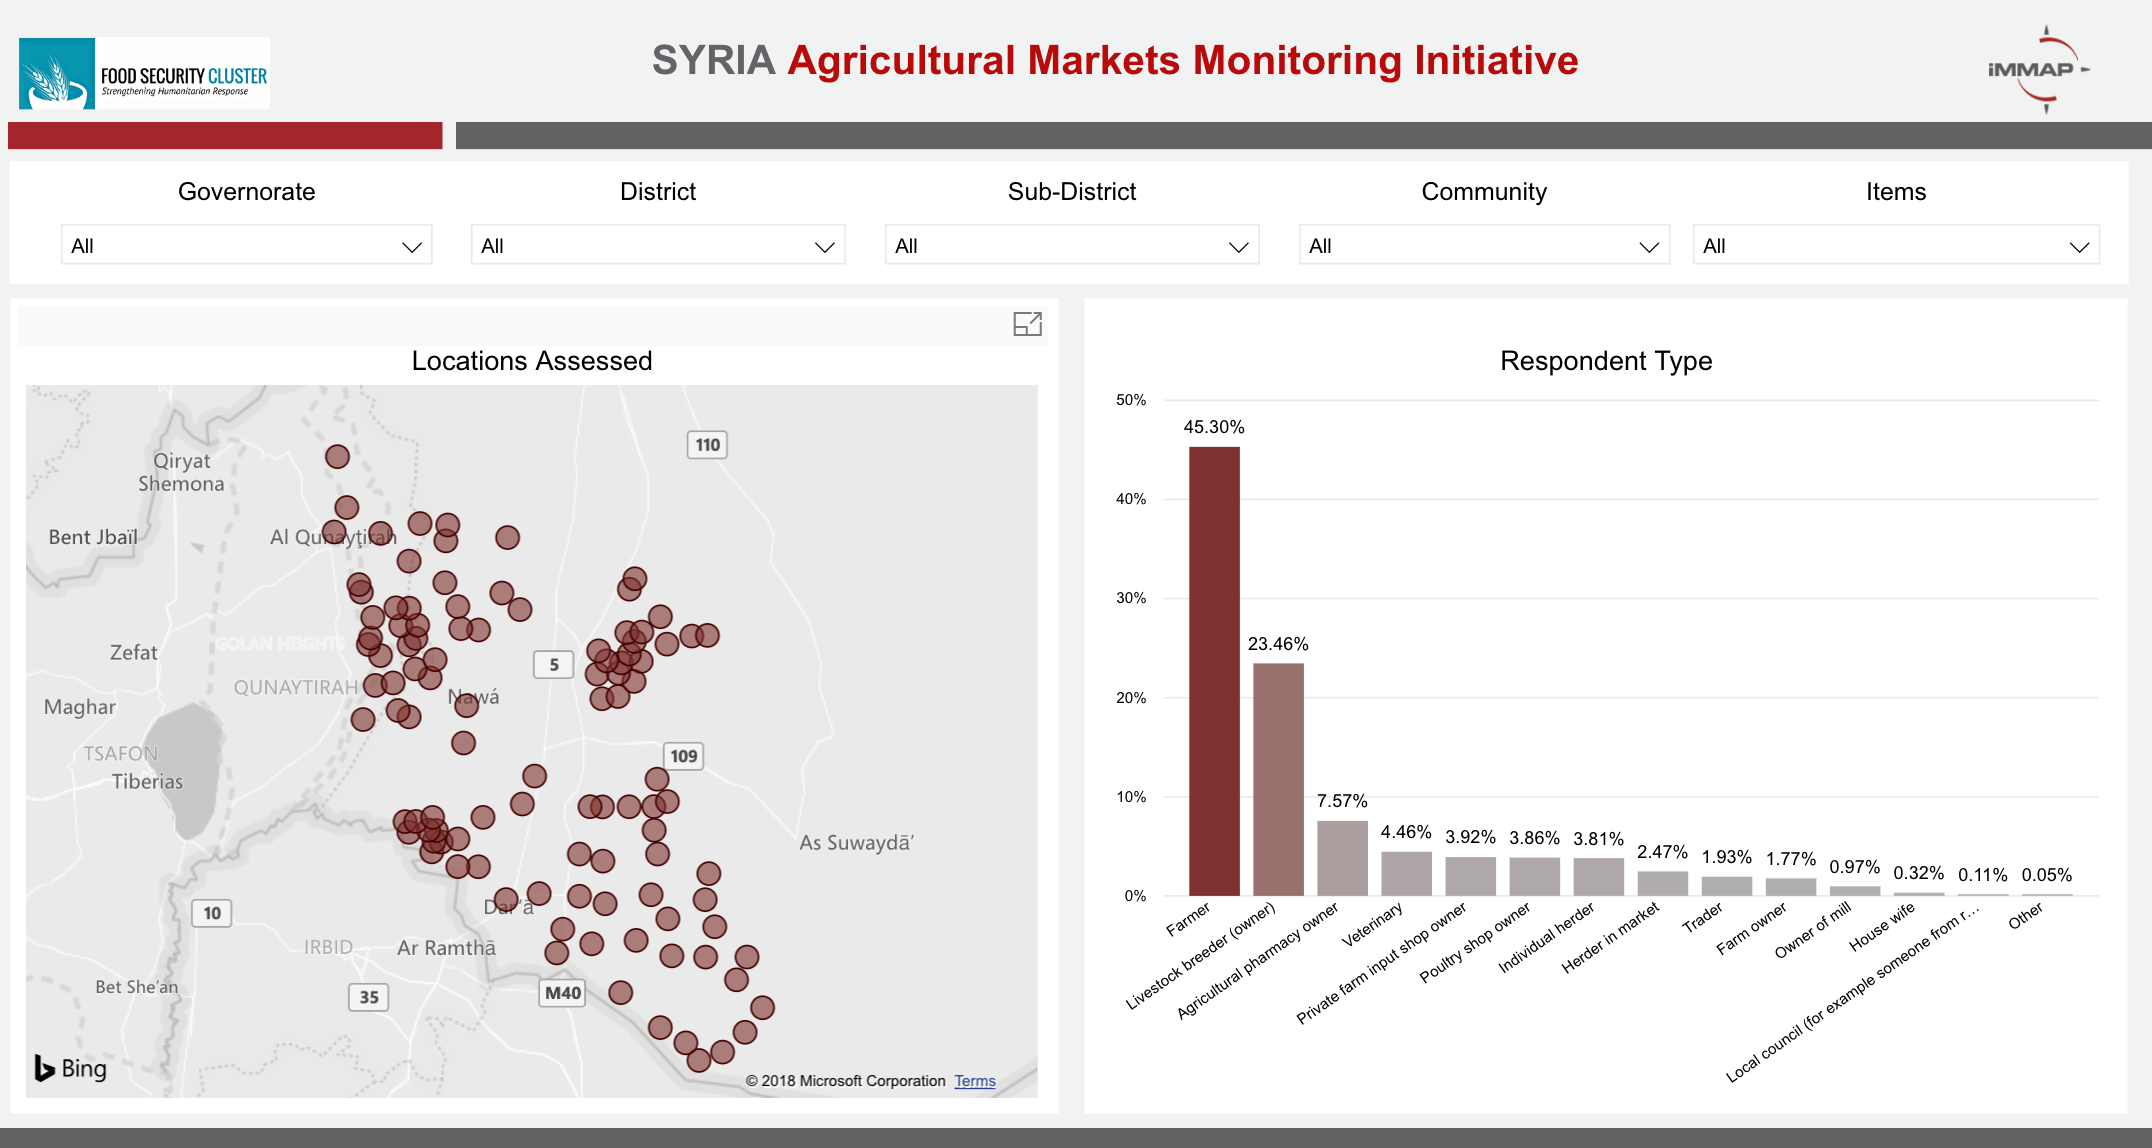This screenshot has height=1148, width=2152.
Task: Click the route 5 road marker
Action: pyautogui.click(x=554, y=665)
